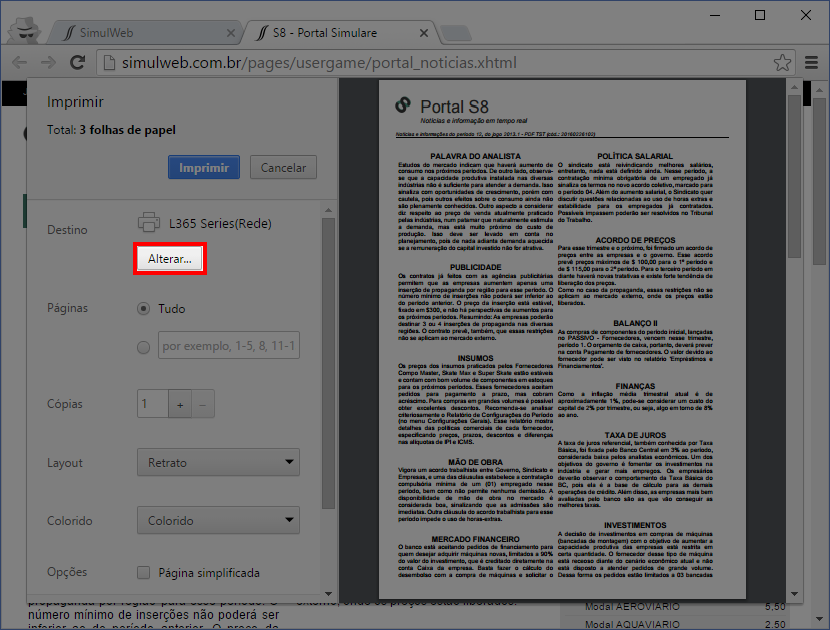Open the Colorido color dropdown
This screenshot has height=630, width=830.
pyautogui.click(x=218, y=520)
